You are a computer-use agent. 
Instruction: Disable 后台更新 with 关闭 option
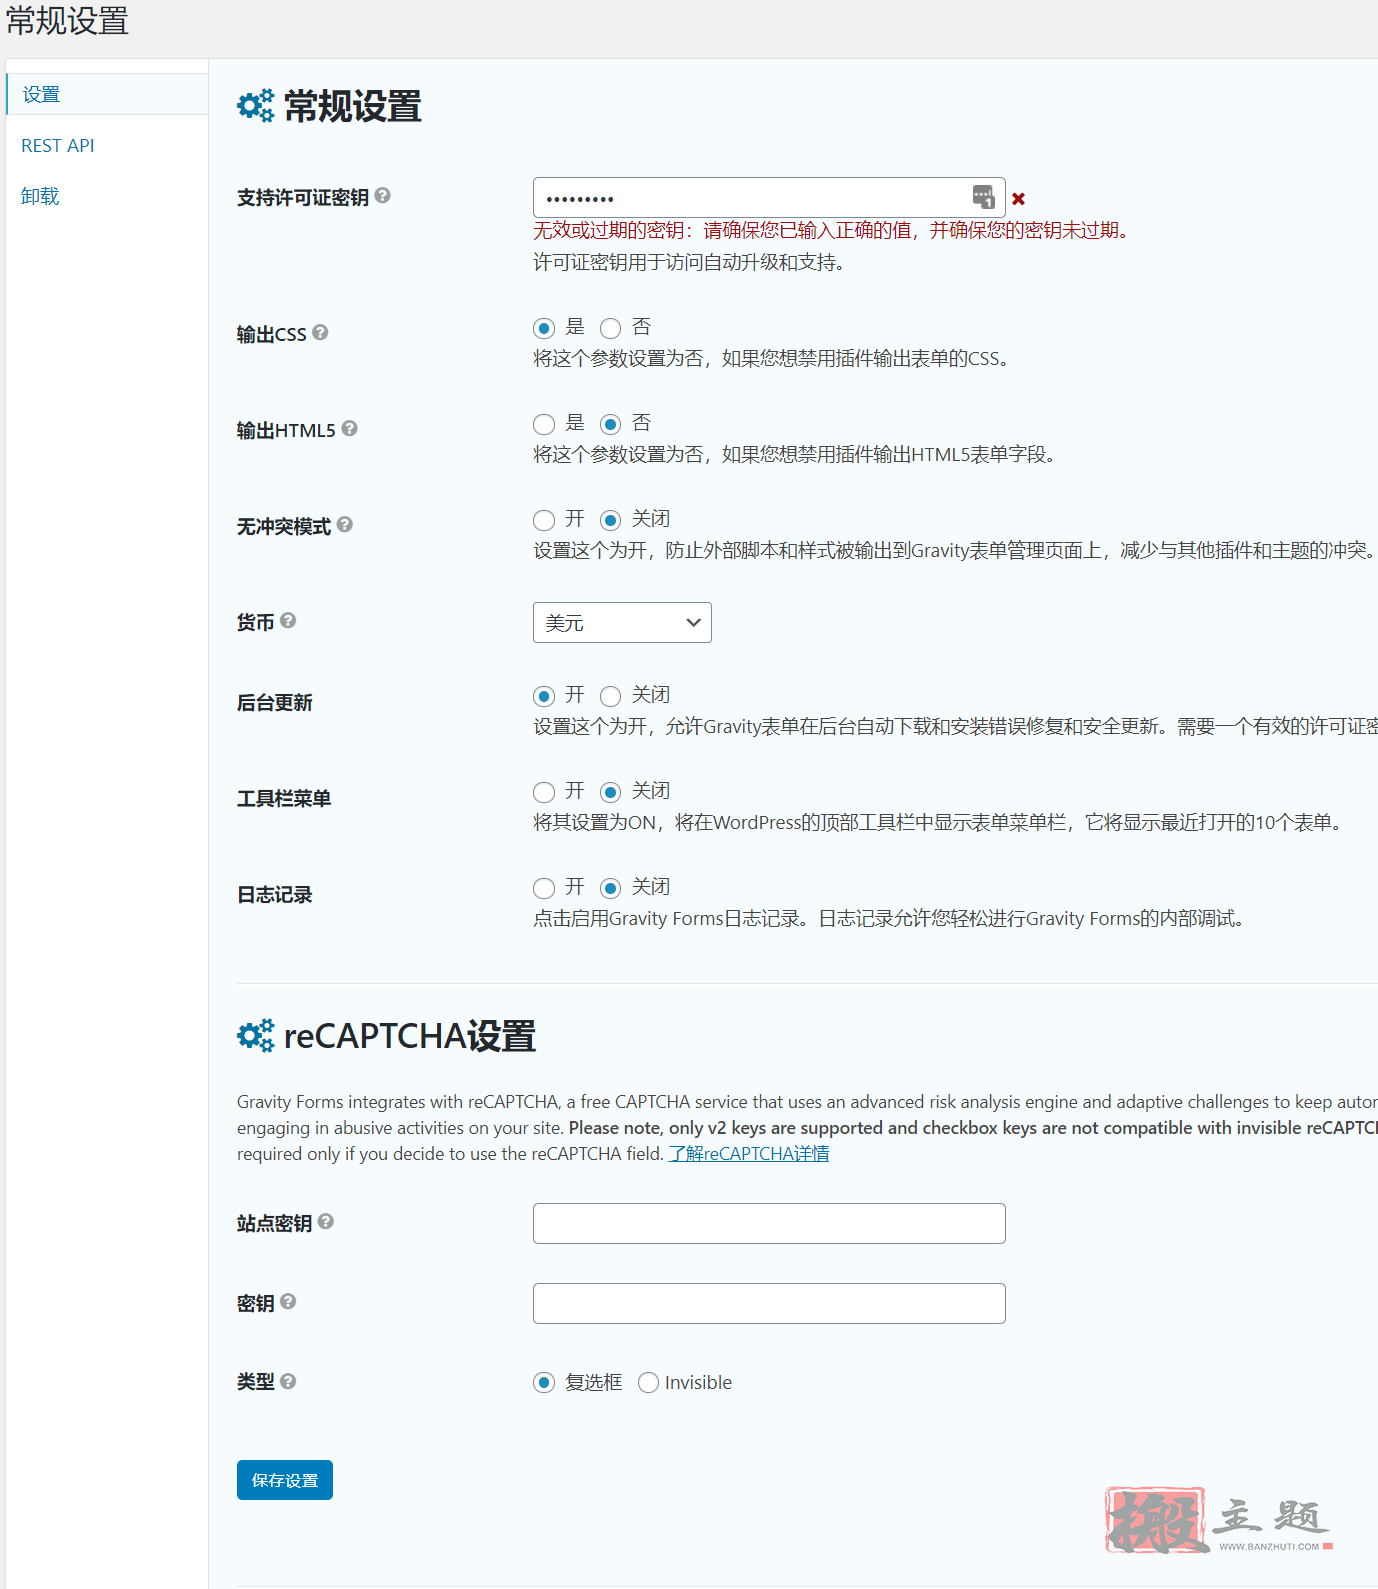(x=610, y=696)
